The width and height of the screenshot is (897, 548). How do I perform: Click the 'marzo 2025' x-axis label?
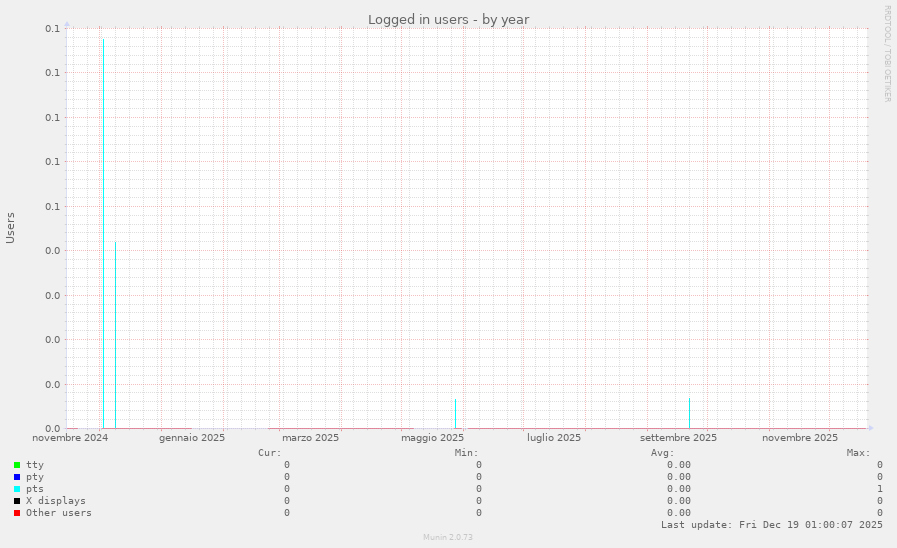pos(310,438)
